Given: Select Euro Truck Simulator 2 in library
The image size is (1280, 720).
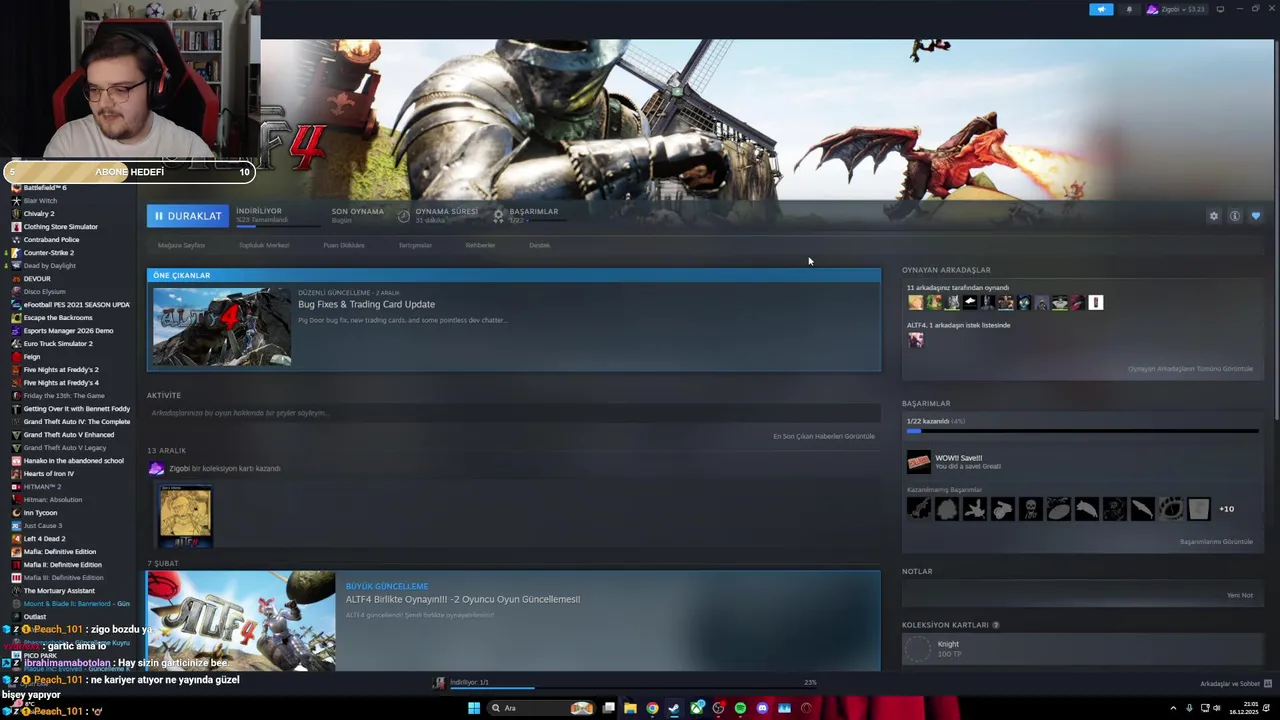Looking at the screenshot, I should click(58, 343).
